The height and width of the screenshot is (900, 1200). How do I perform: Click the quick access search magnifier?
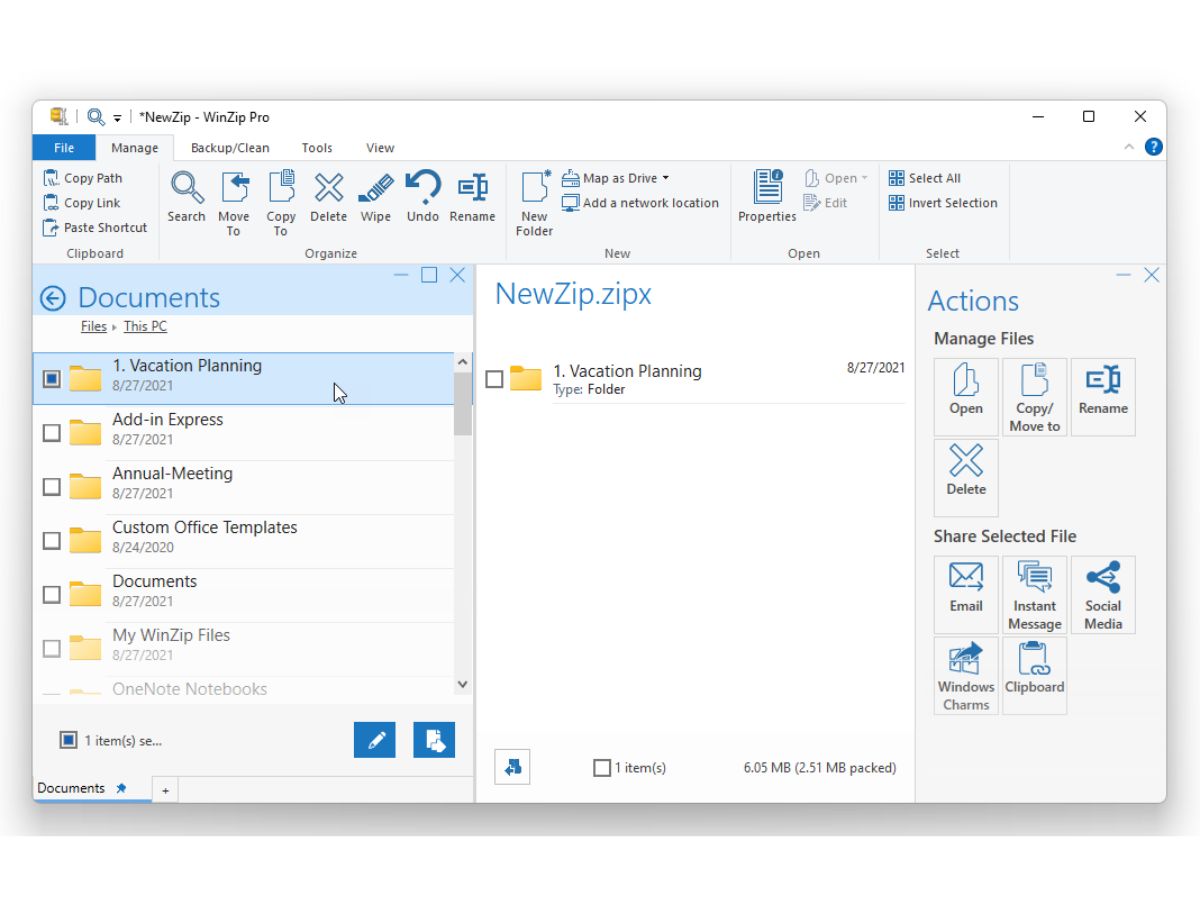click(96, 117)
